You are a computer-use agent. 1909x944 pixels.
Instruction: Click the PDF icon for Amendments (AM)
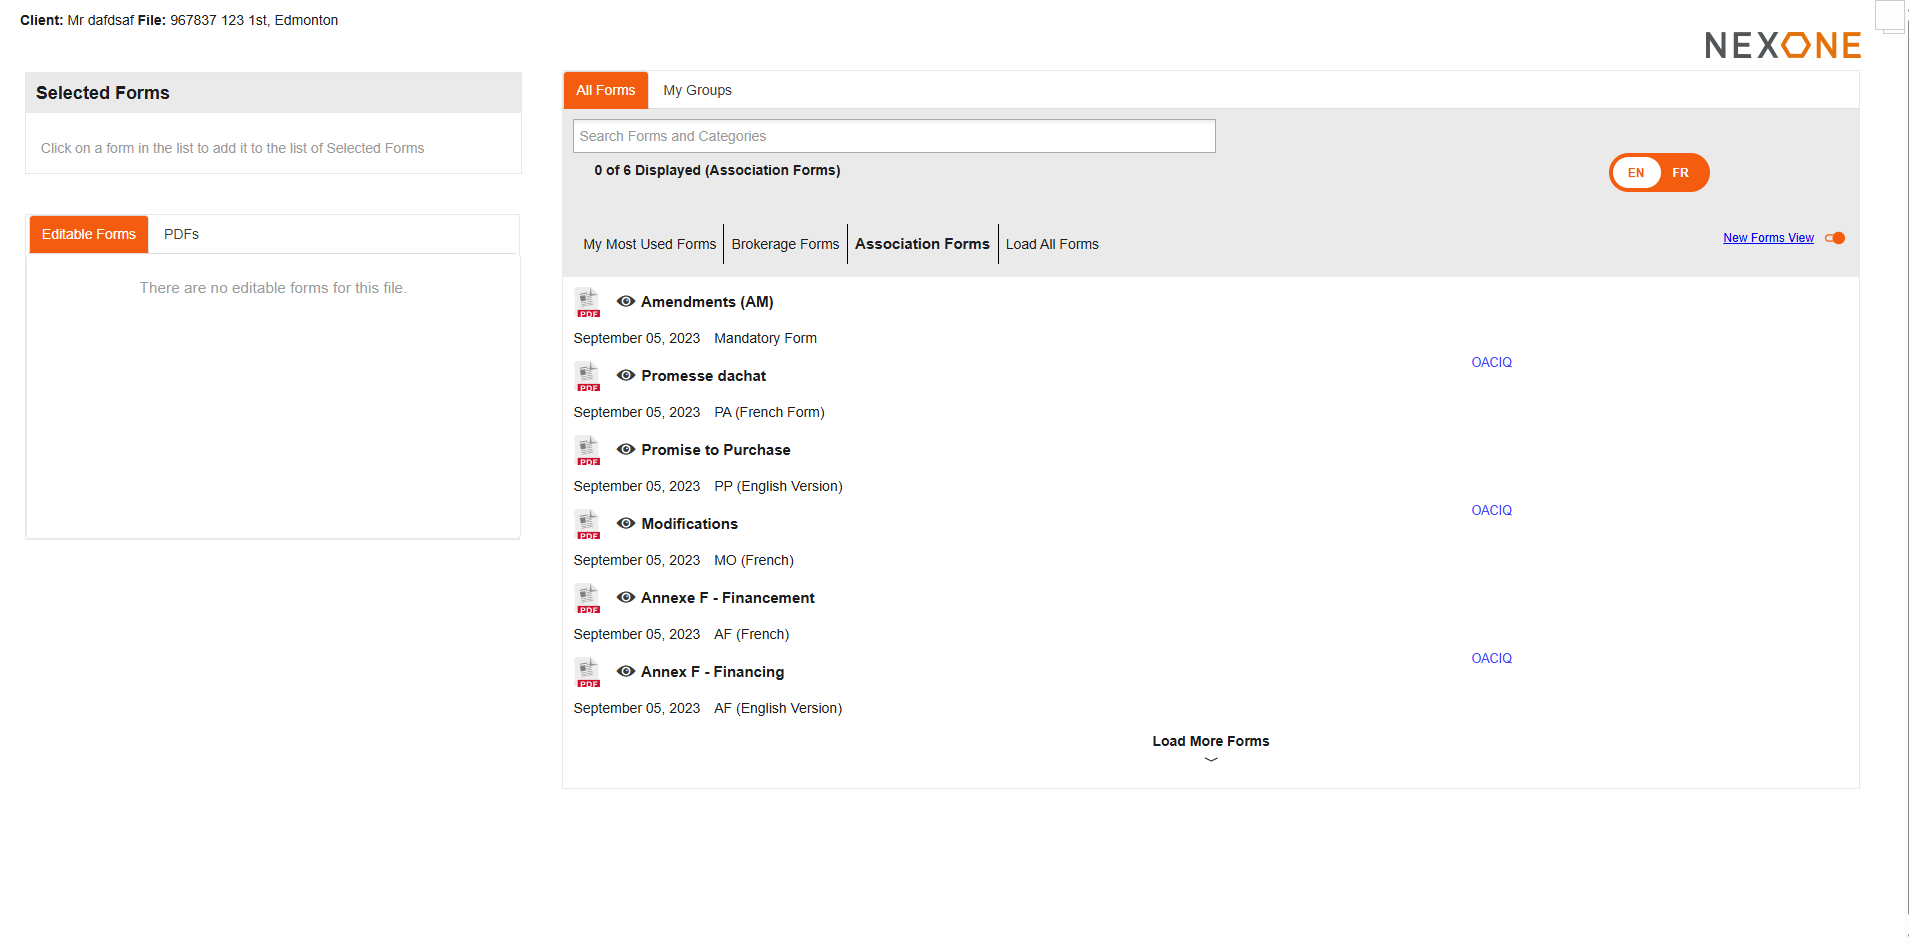(588, 302)
